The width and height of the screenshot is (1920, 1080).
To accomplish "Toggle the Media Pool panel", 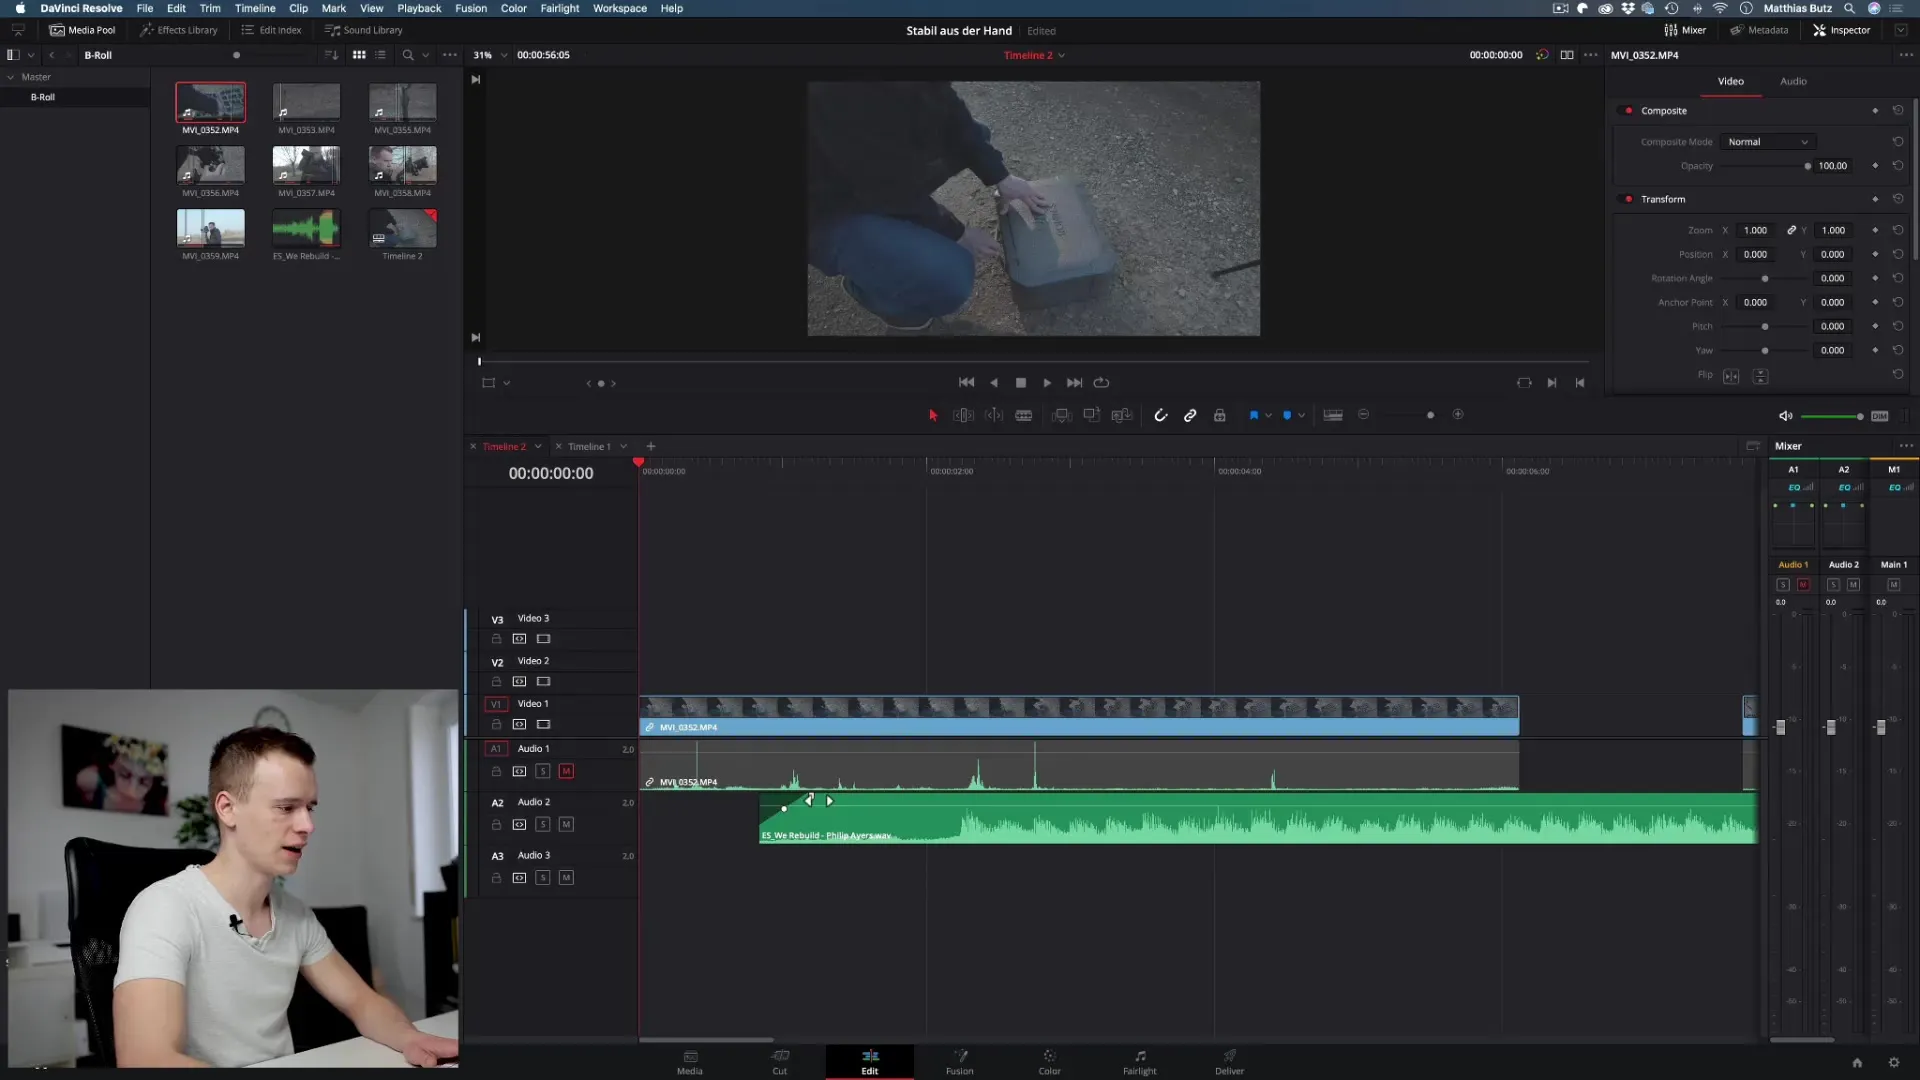I will (x=83, y=30).
